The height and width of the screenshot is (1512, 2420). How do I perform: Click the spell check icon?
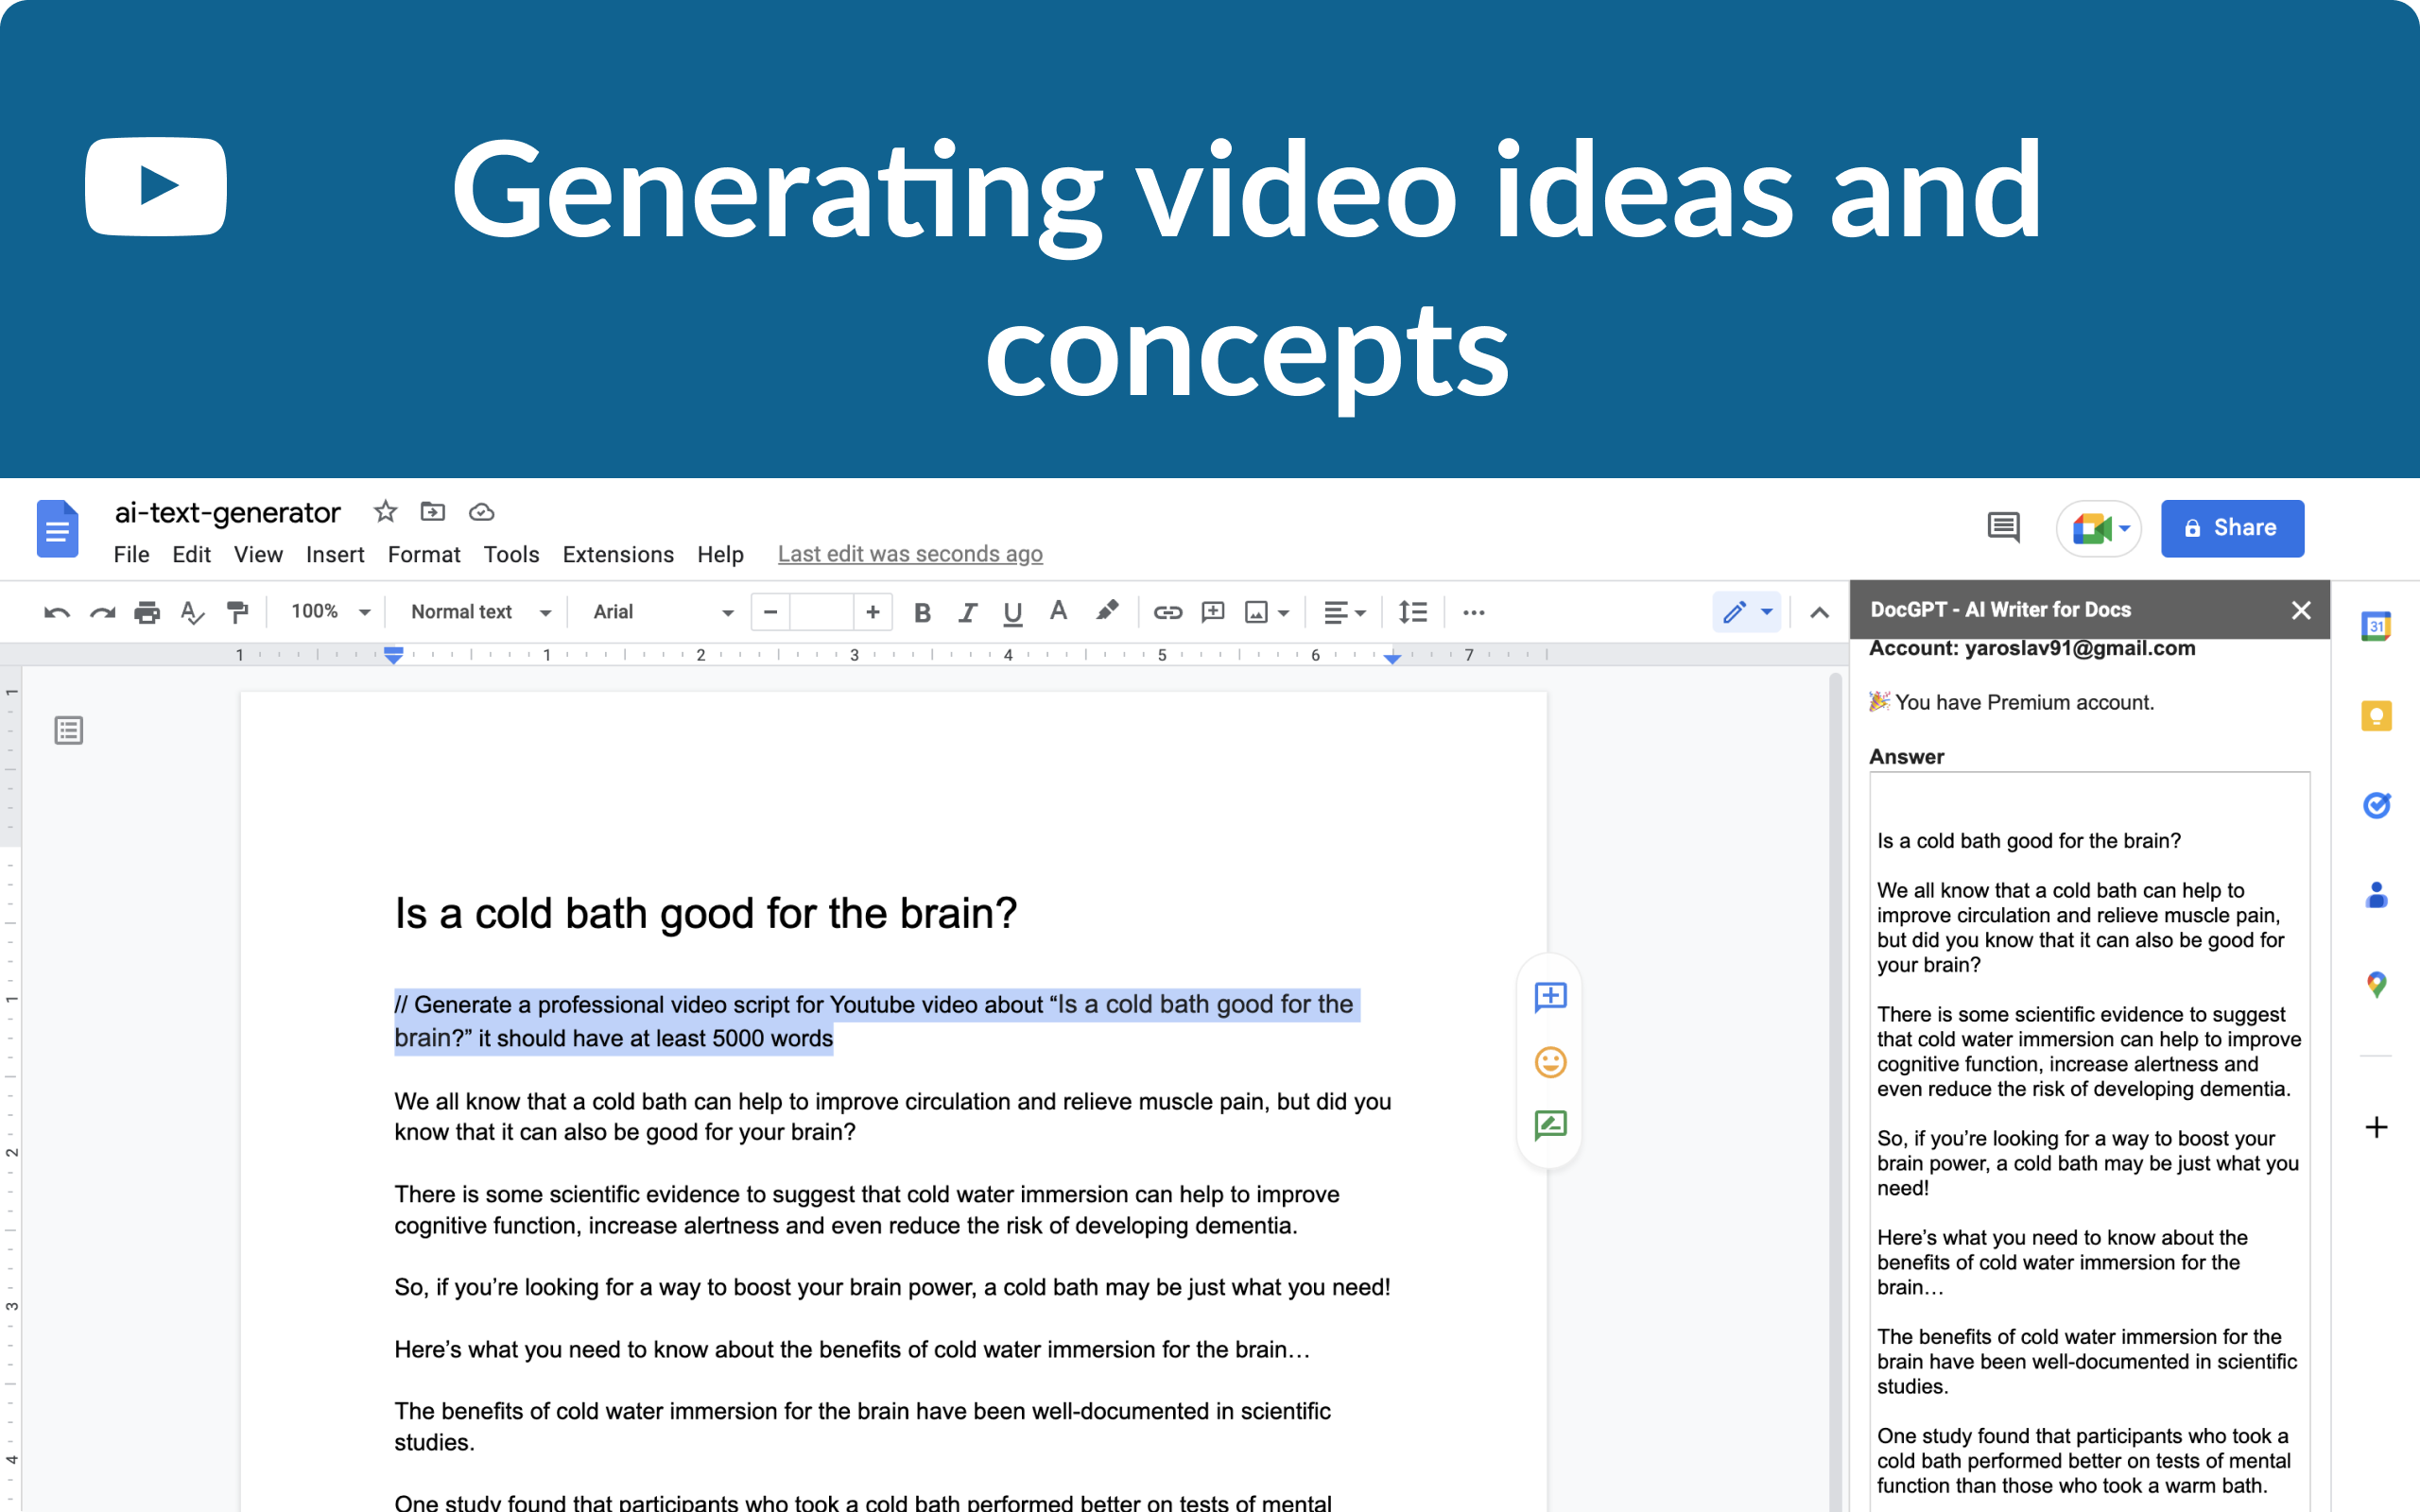[192, 612]
